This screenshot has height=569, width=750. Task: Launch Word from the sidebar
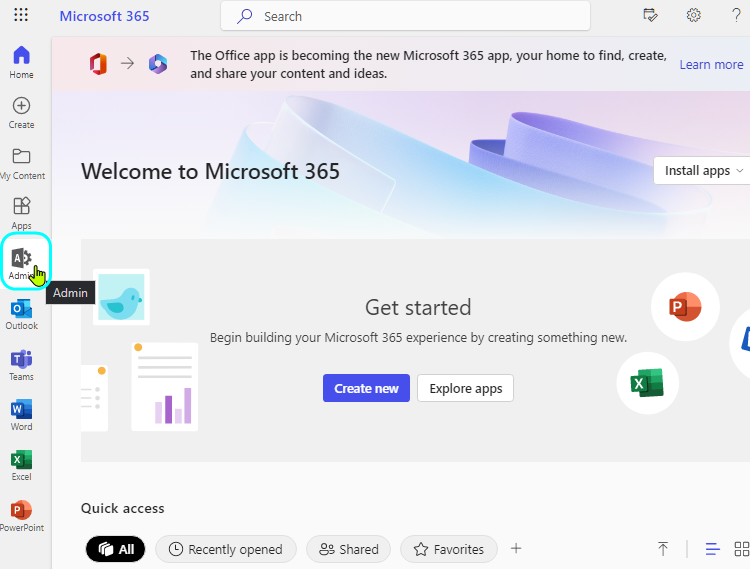(x=22, y=415)
